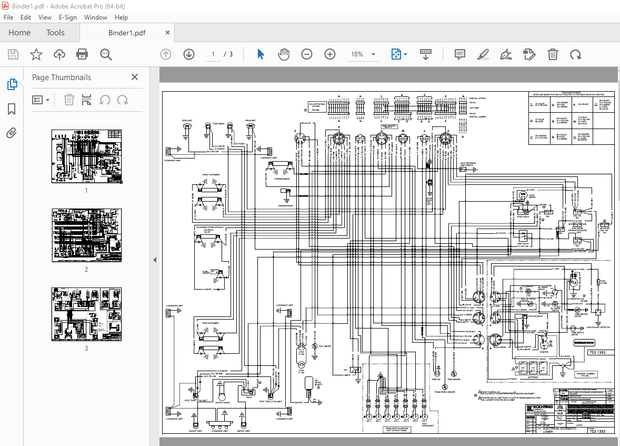
Task: Rotate thumbnails counterclockwise
Action: point(105,100)
